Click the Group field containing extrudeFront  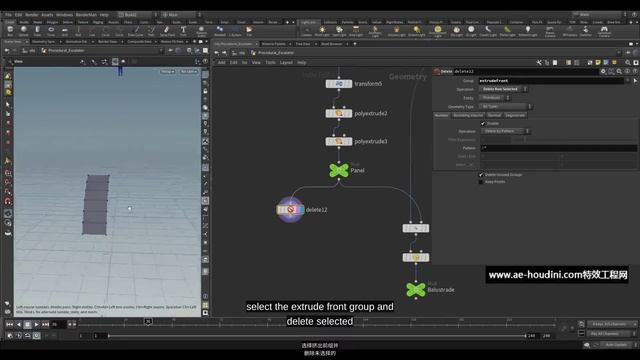pos(551,81)
